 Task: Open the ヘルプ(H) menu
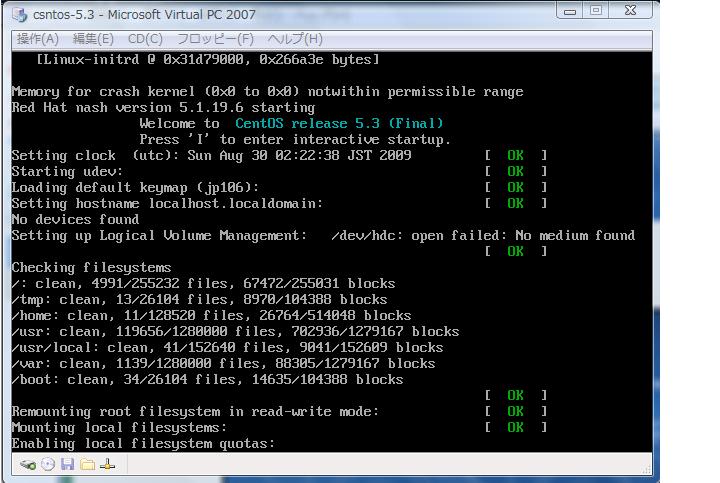(294, 39)
